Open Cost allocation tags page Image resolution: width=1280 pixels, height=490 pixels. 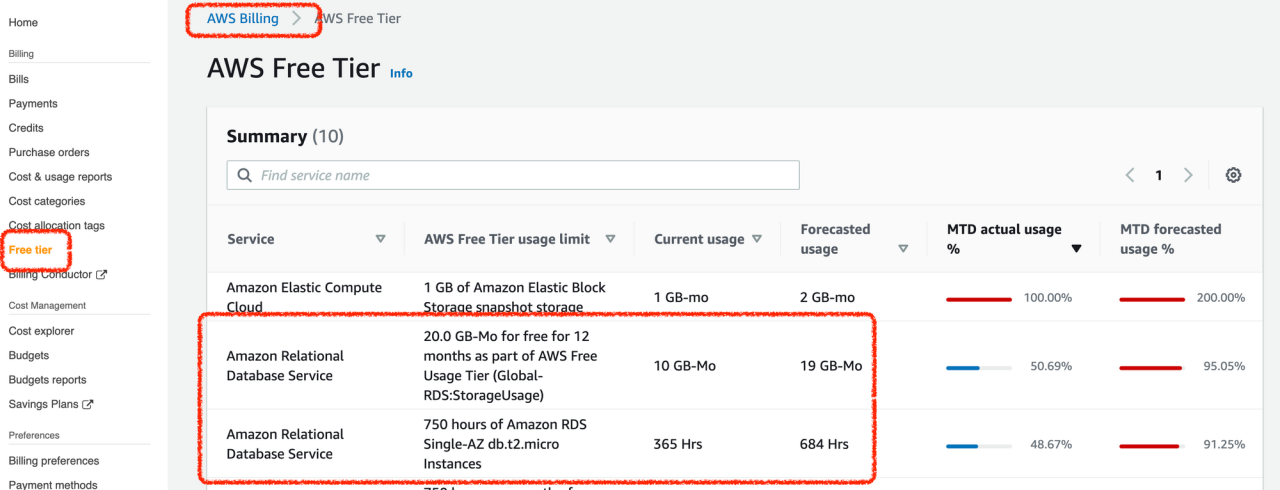tap(56, 226)
